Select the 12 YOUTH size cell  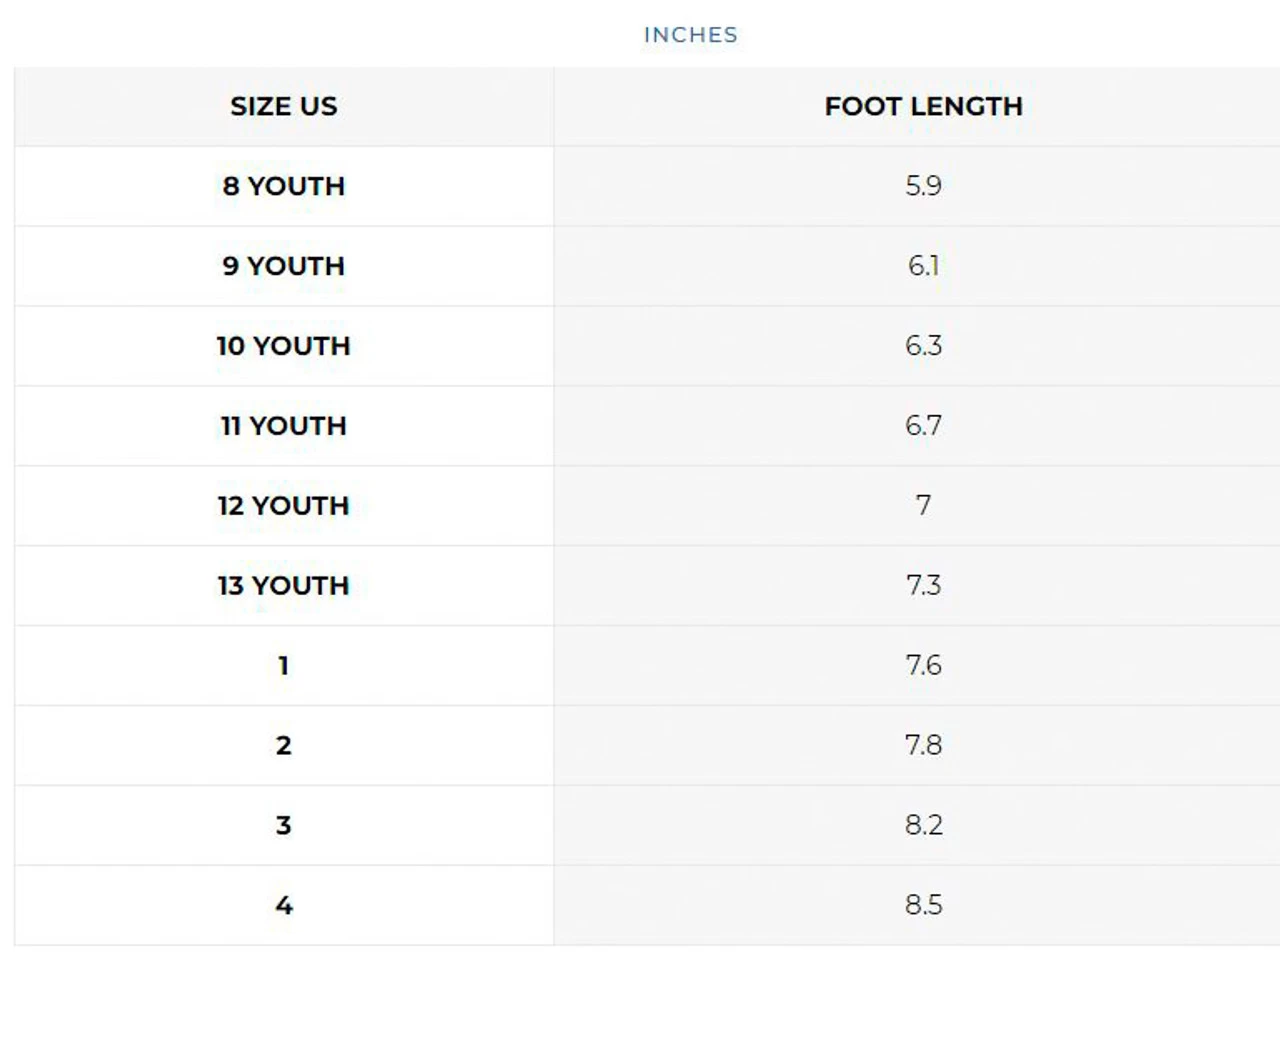[284, 506]
